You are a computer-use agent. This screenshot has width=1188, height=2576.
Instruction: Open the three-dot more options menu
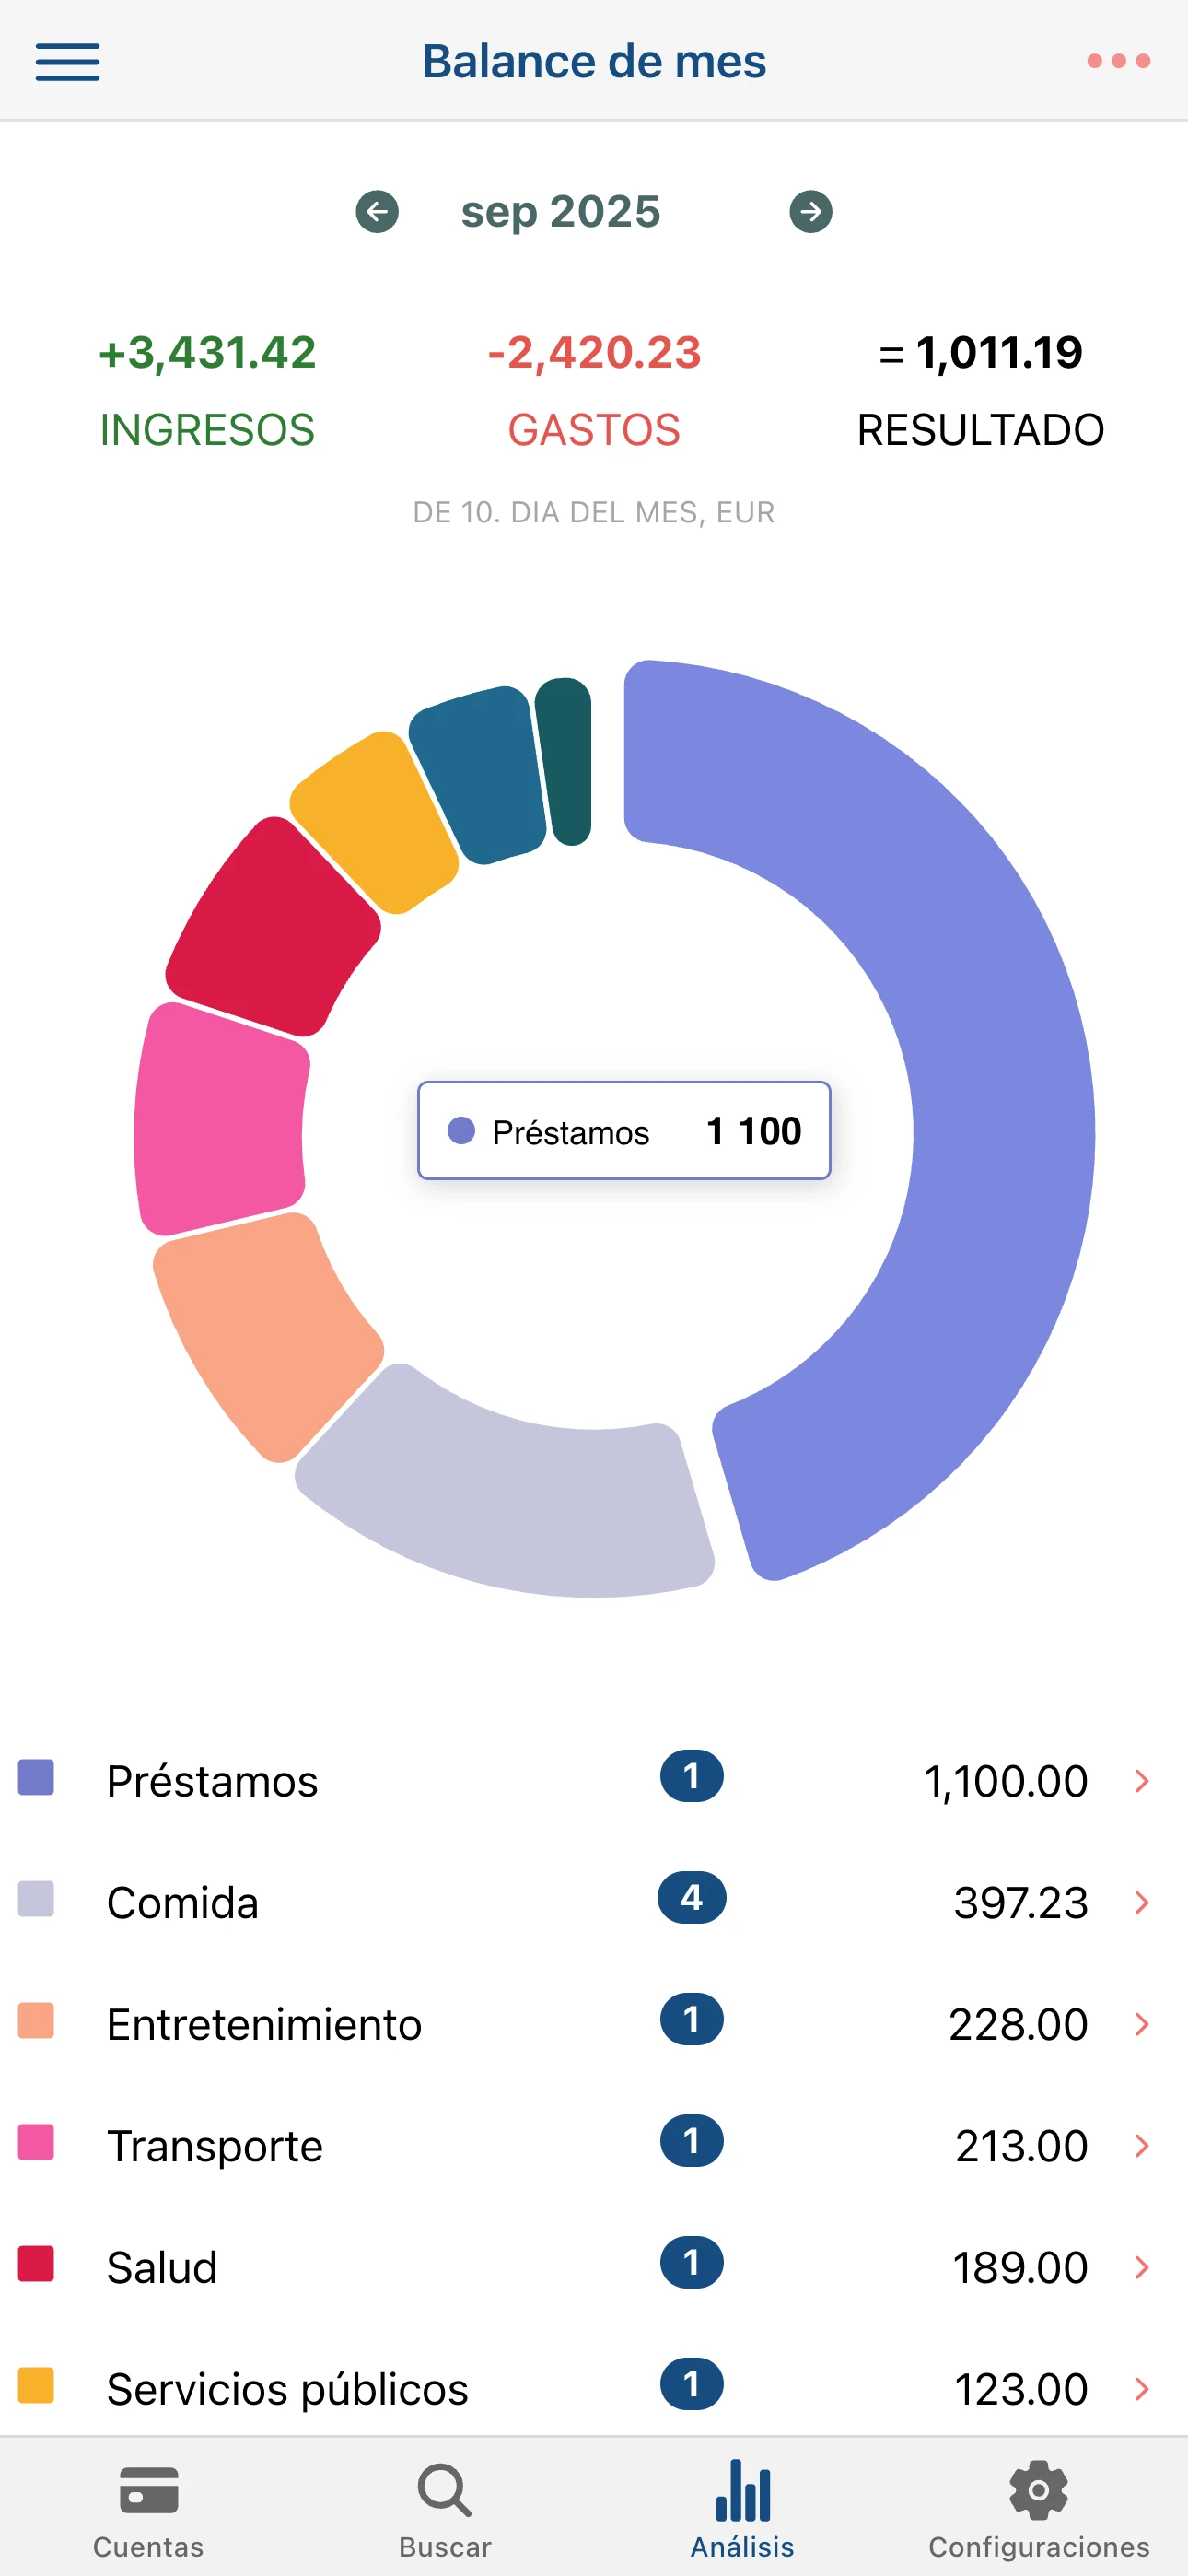point(1118,62)
